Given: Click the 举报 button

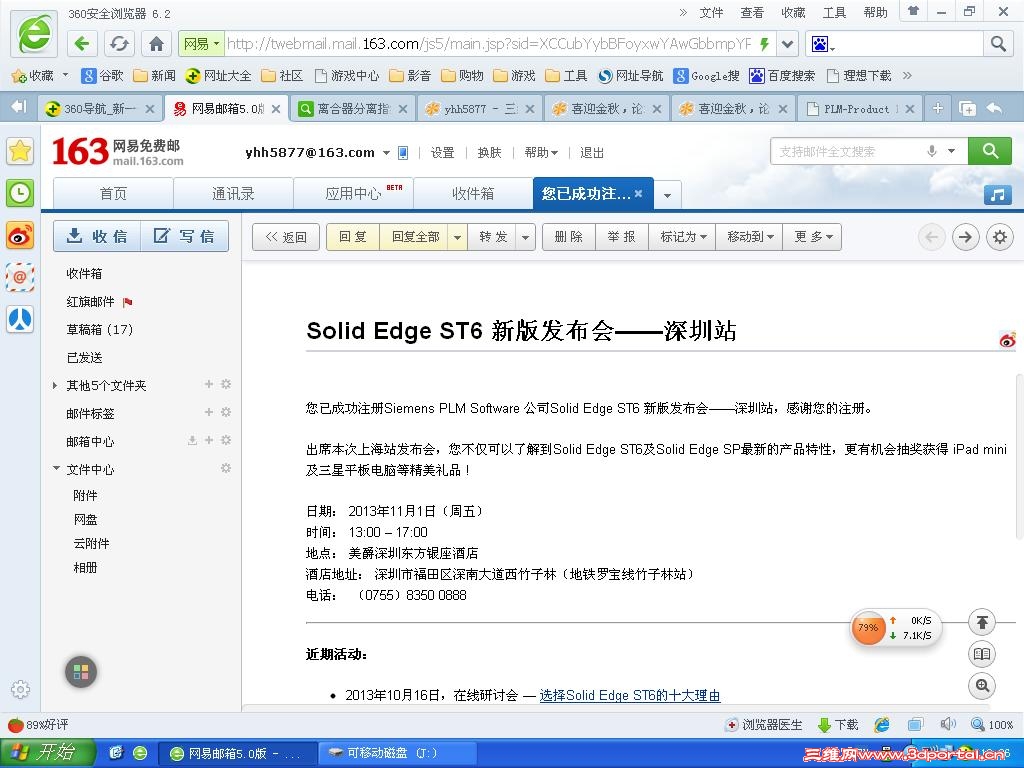Looking at the screenshot, I should tap(621, 237).
